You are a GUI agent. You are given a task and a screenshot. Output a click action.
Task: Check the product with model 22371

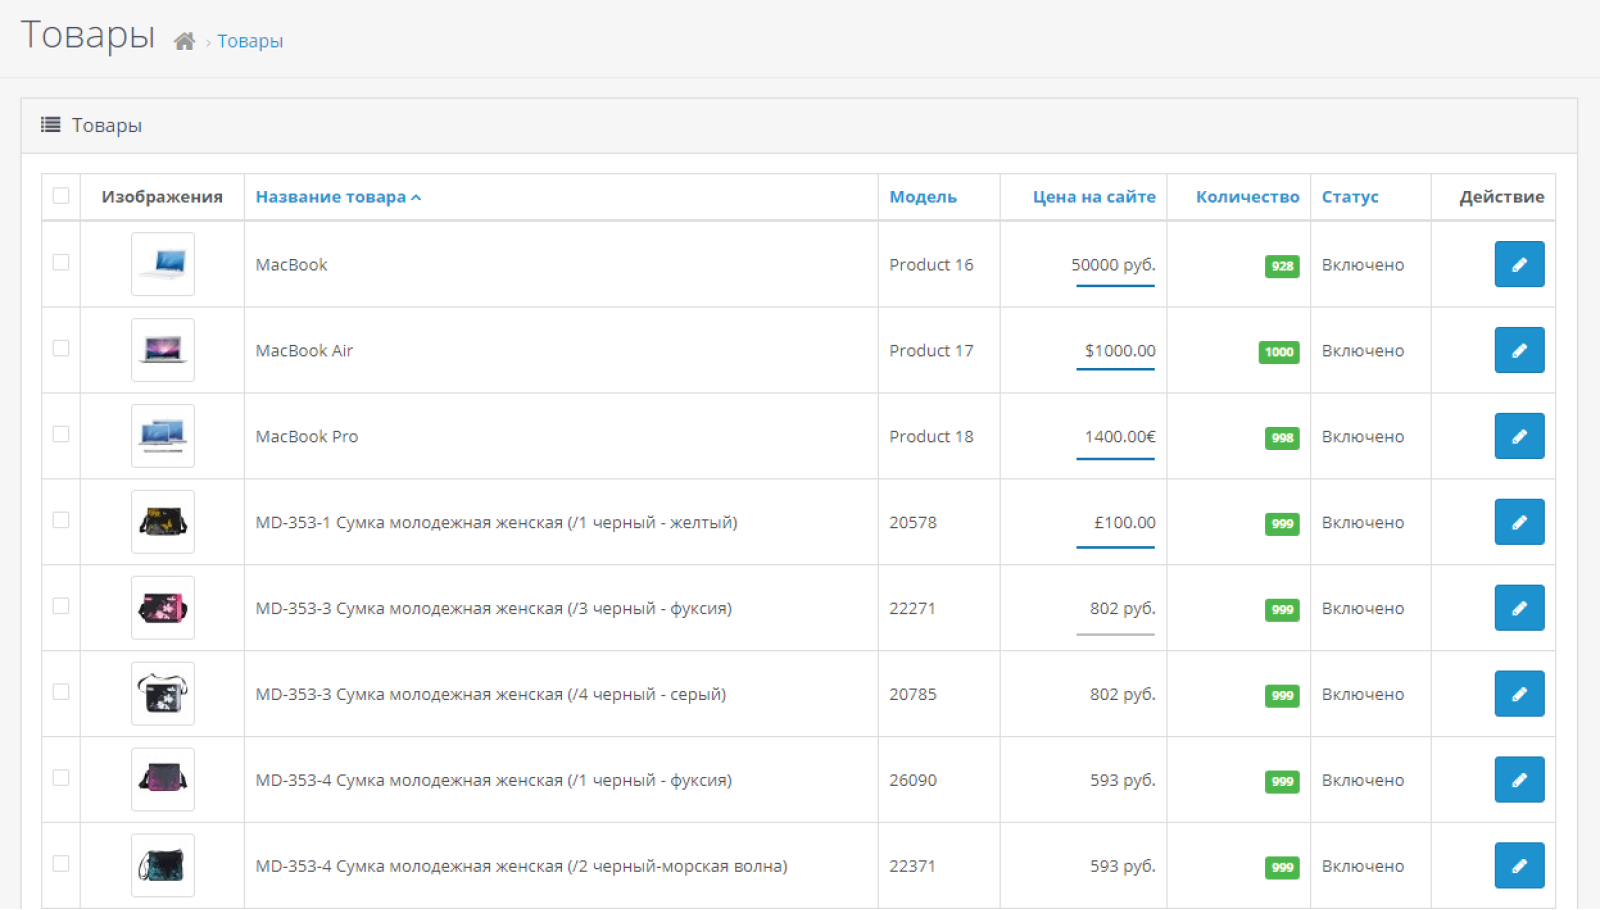61,865
